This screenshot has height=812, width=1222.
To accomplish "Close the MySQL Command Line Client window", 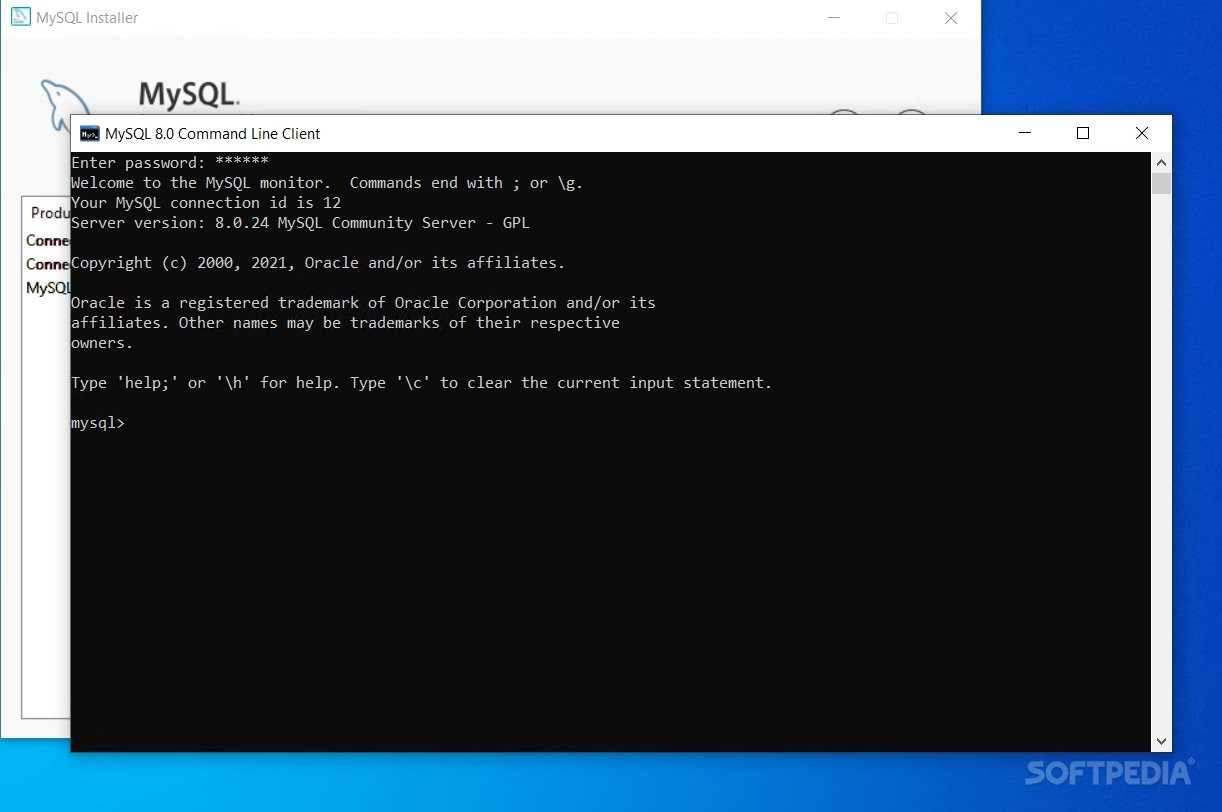I will point(1142,133).
